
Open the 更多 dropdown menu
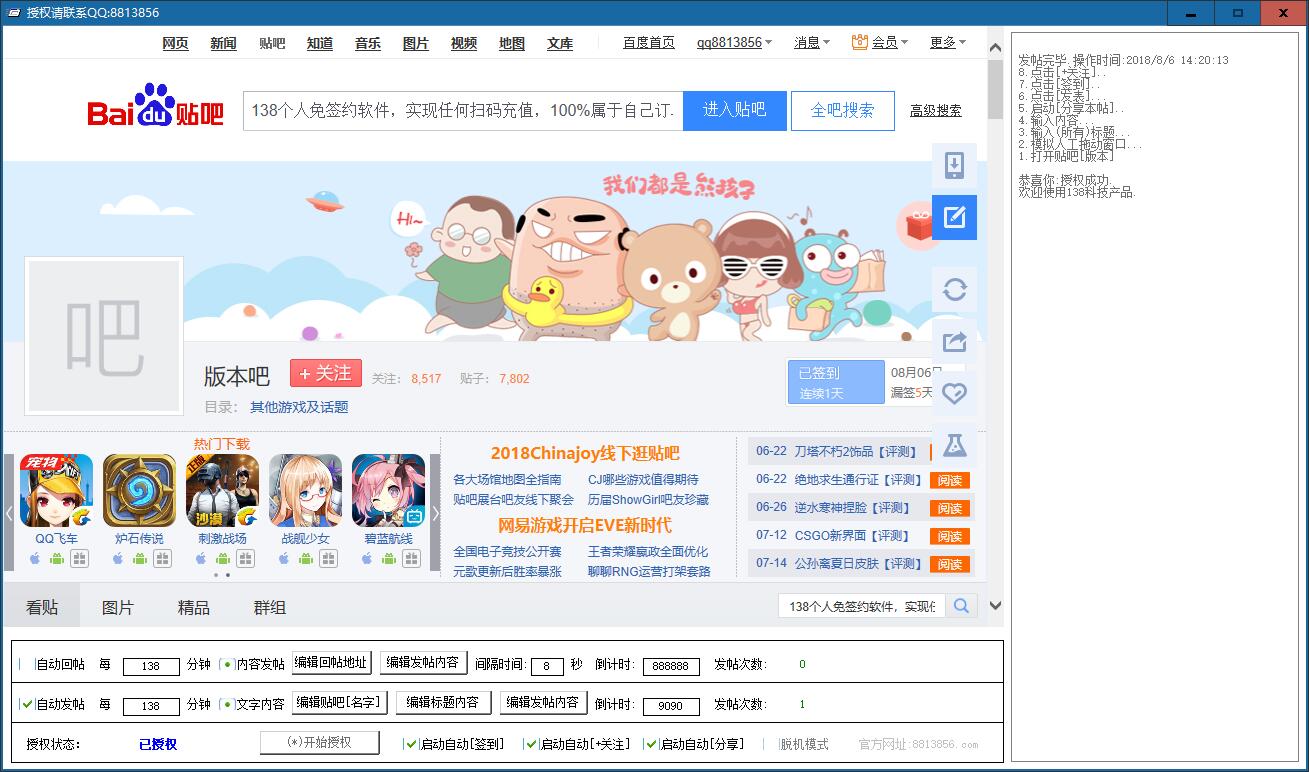(x=948, y=43)
